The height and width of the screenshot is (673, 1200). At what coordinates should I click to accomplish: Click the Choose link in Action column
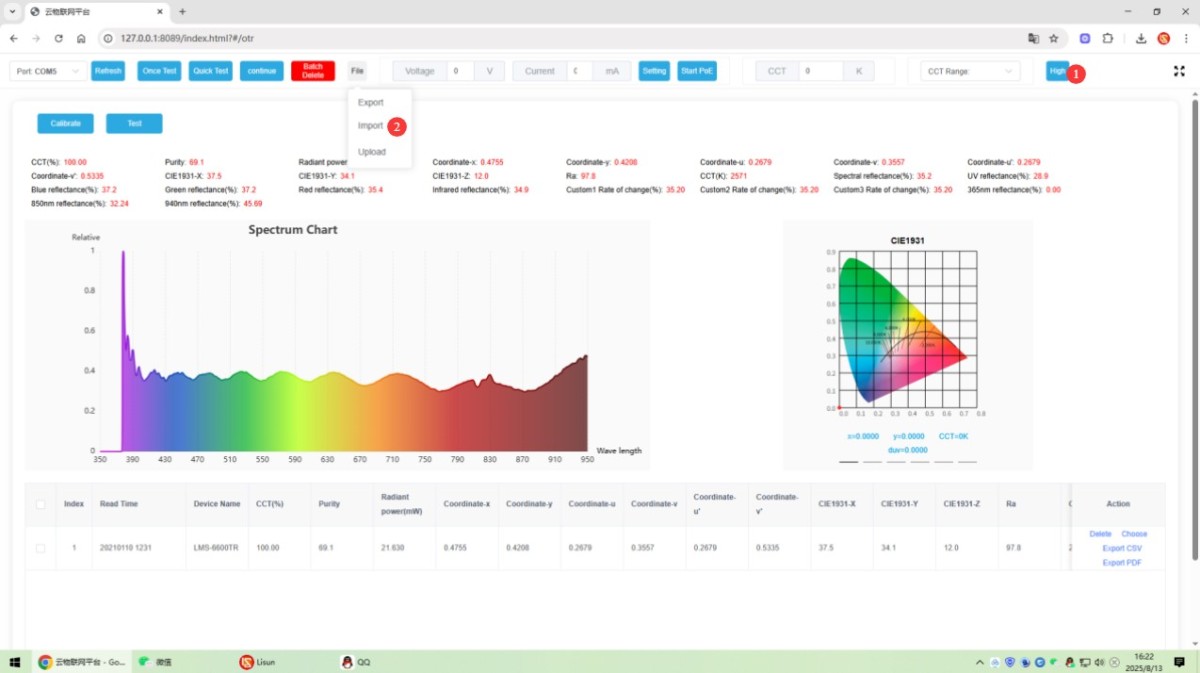coord(1134,534)
